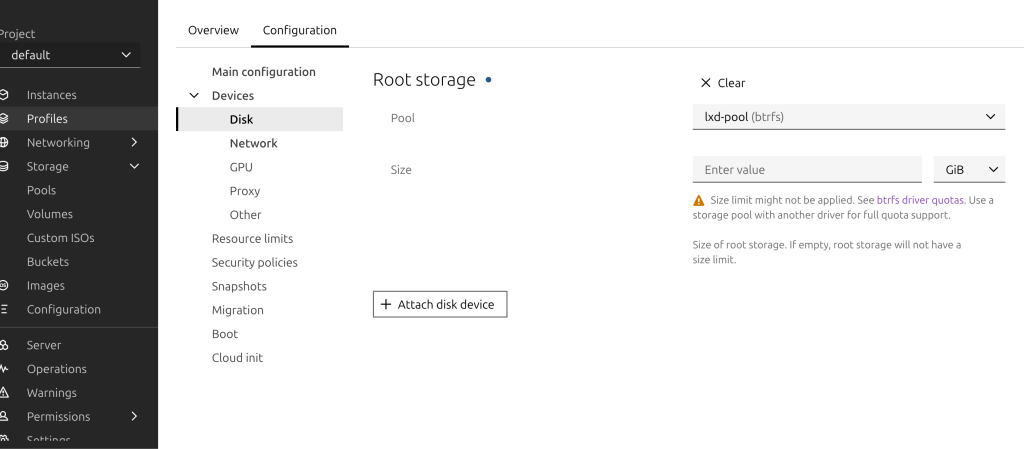The width and height of the screenshot is (1024, 449).
Task: Open the Pool lxd-pool dropdown
Action: point(848,117)
